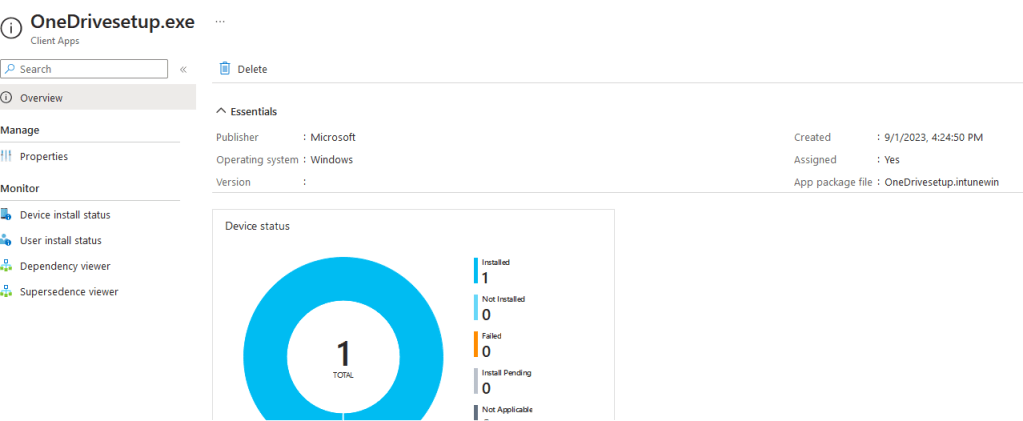The image size is (1023, 421).
Task: Open the Supersedence viewer page
Action: (69, 292)
